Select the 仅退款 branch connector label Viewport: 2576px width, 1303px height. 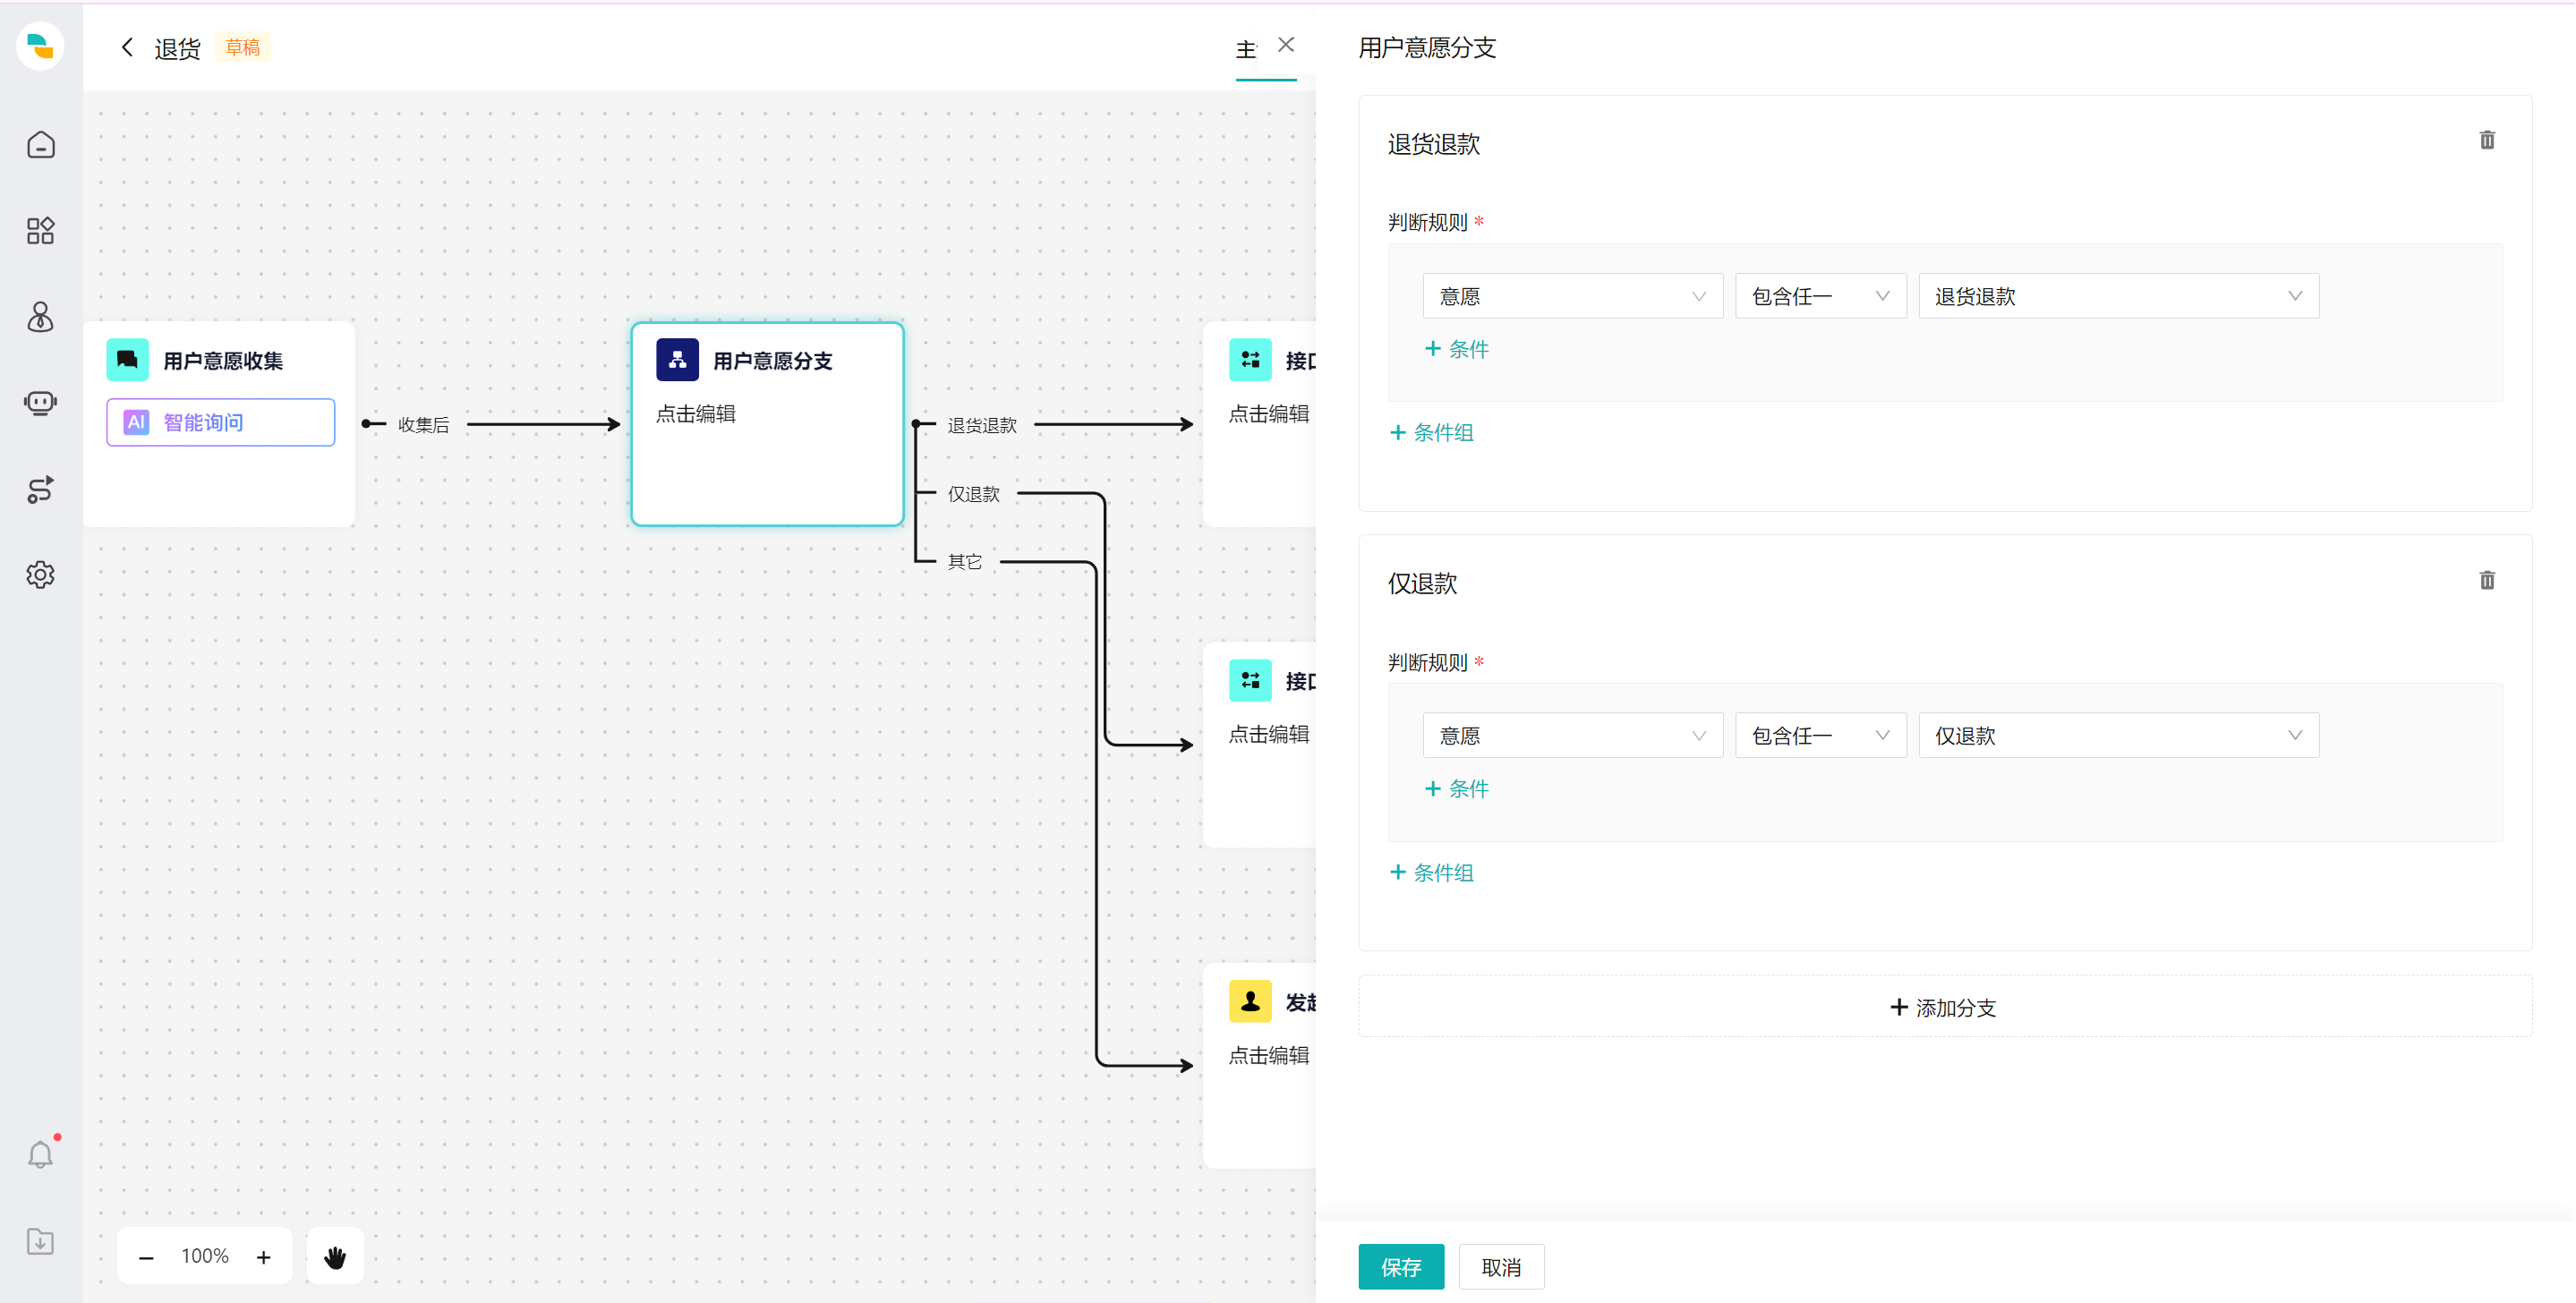click(973, 494)
